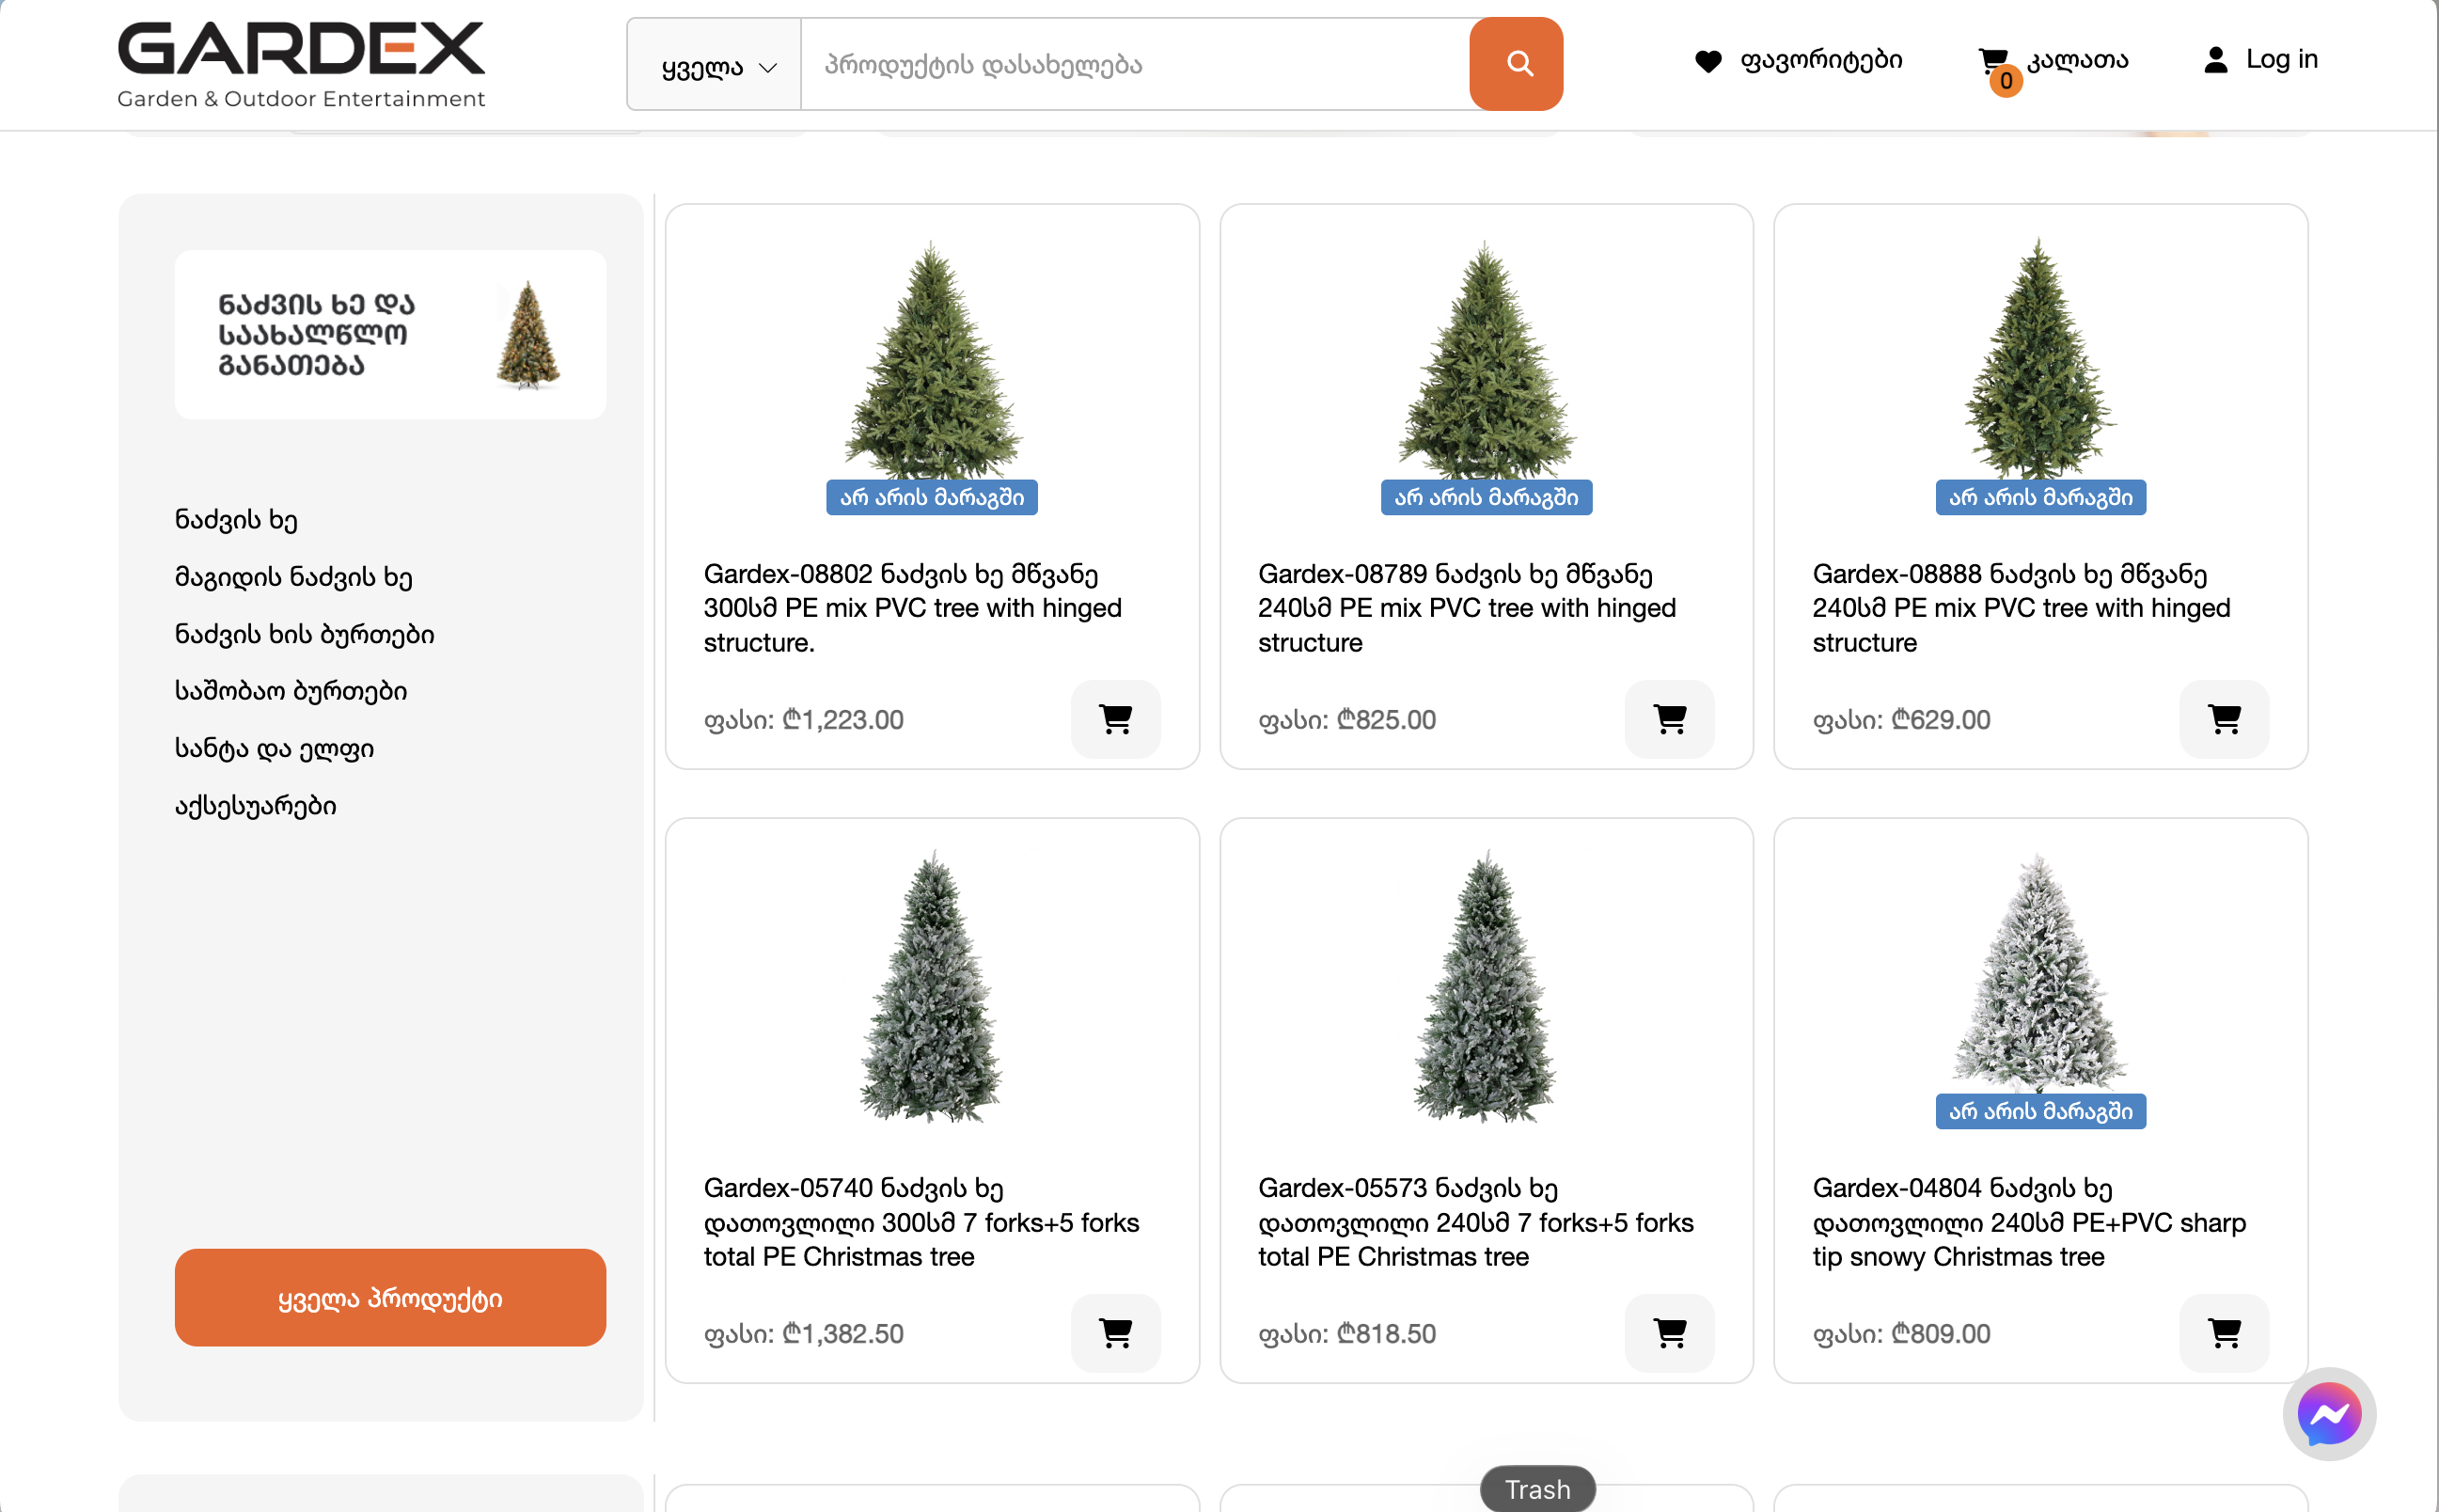Click the Log in user icon
2439x1512 pixels.
click(2215, 60)
